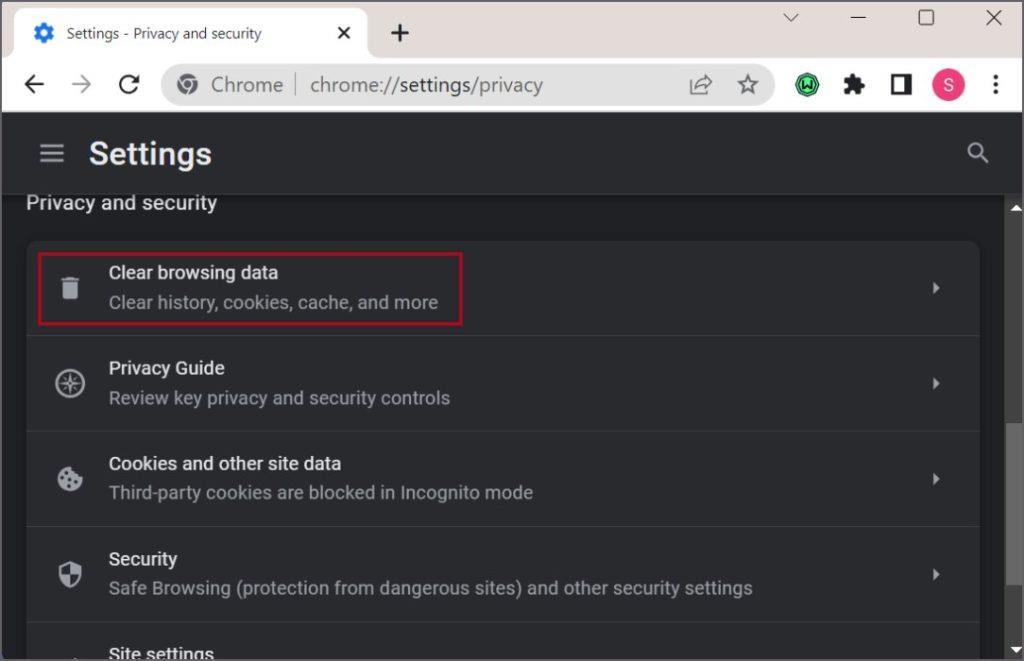Click the compass icon for Privacy Guide
The image size is (1024, 661).
70,383
